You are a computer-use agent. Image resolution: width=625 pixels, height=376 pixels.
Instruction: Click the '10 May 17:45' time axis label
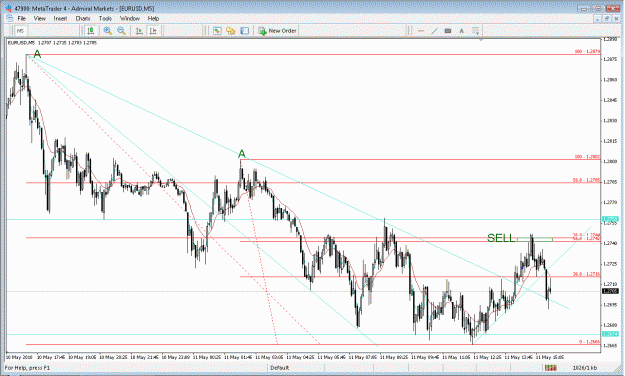pyautogui.click(x=51, y=357)
